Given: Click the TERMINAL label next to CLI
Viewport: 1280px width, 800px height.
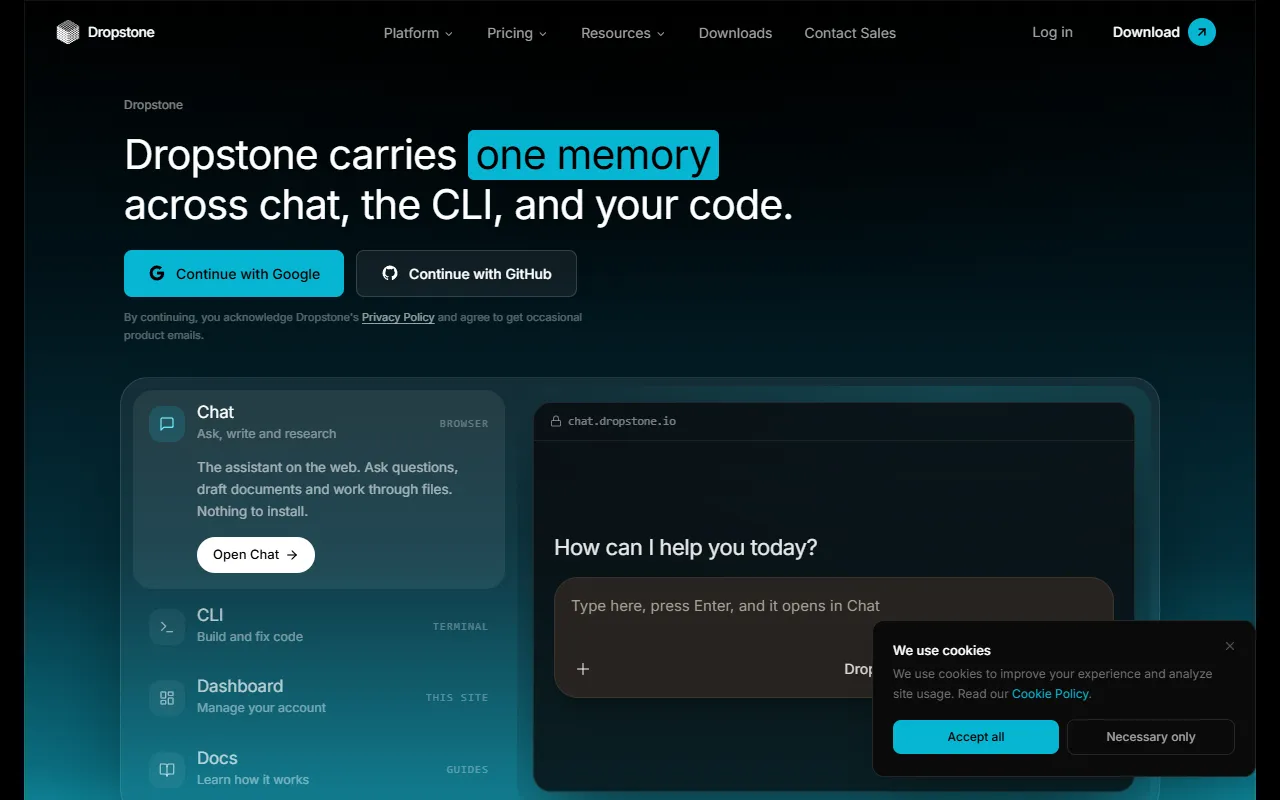Looking at the screenshot, I should click(460, 627).
